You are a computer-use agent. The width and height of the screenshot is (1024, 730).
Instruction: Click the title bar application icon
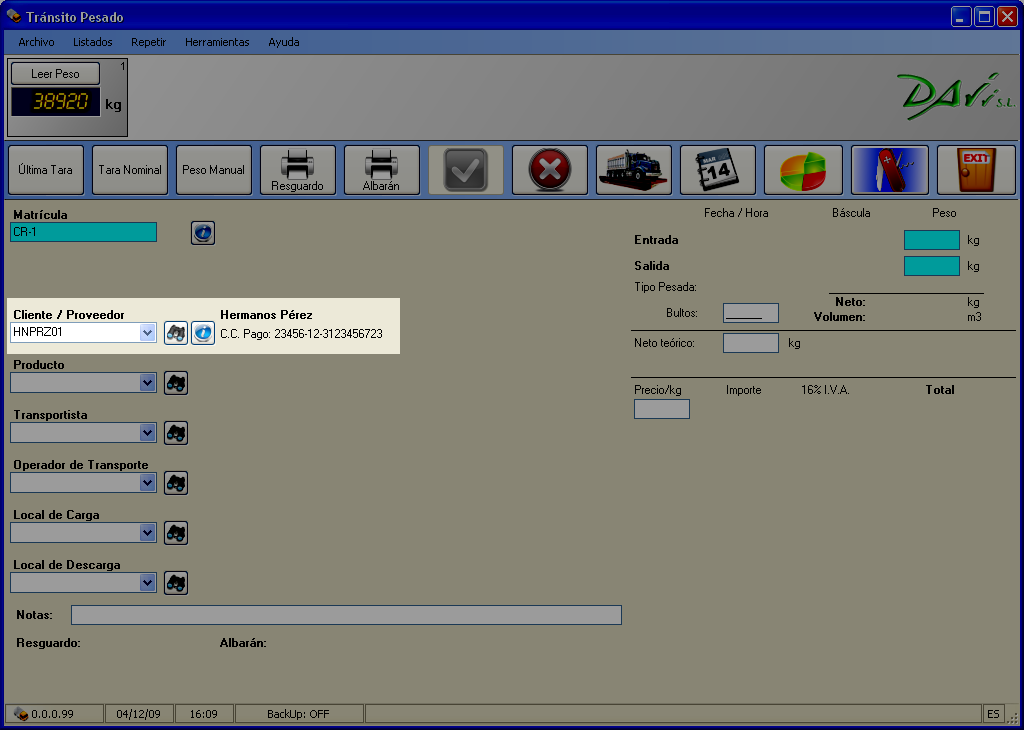[x=14, y=16]
